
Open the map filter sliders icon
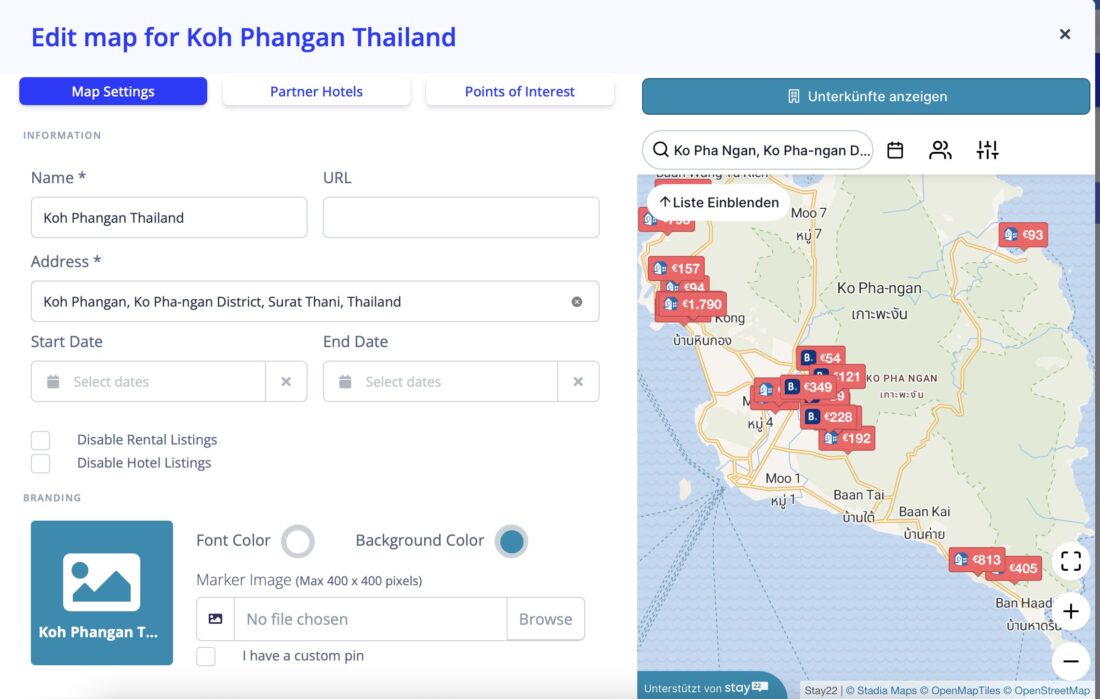[x=987, y=149]
